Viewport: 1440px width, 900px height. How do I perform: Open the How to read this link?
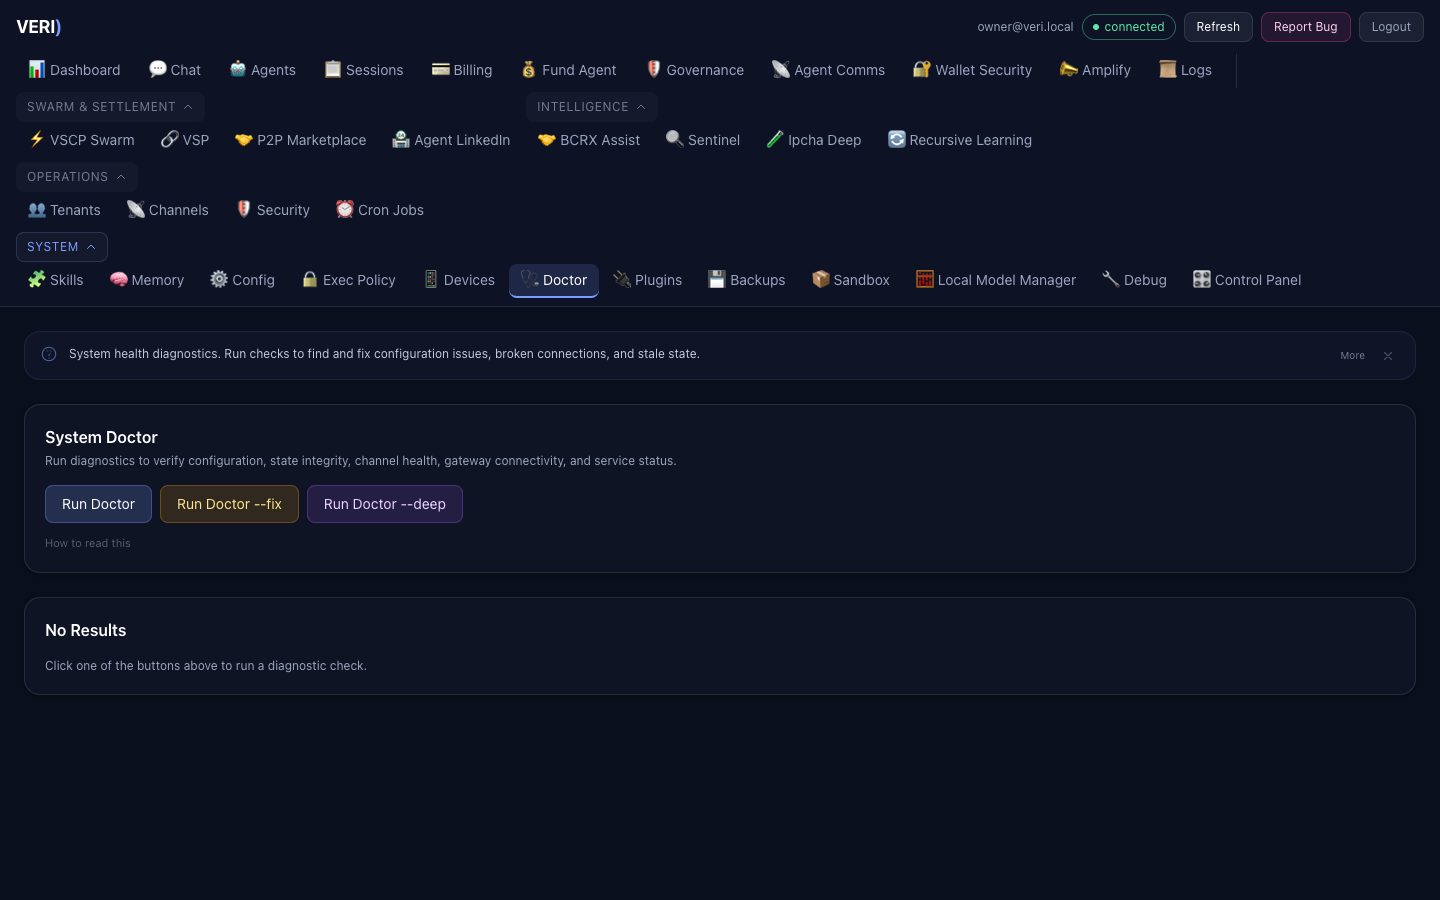pyautogui.click(x=88, y=543)
